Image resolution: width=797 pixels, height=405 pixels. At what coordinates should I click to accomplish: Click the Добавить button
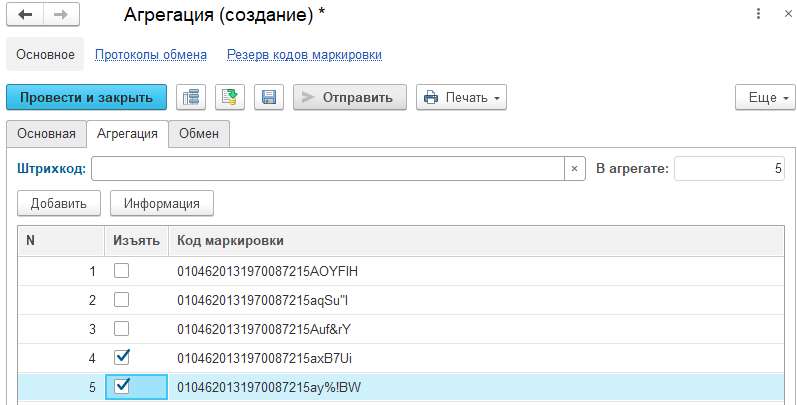(58, 203)
